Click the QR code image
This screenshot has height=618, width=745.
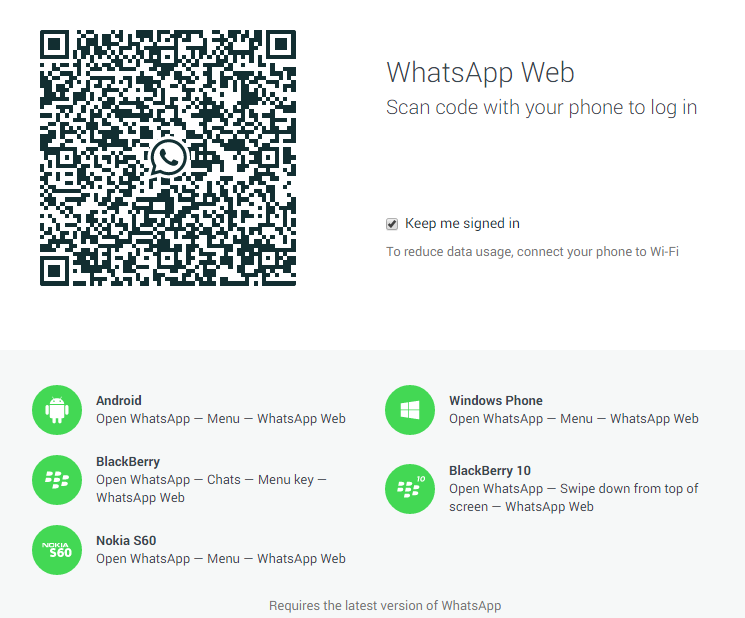click(168, 158)
